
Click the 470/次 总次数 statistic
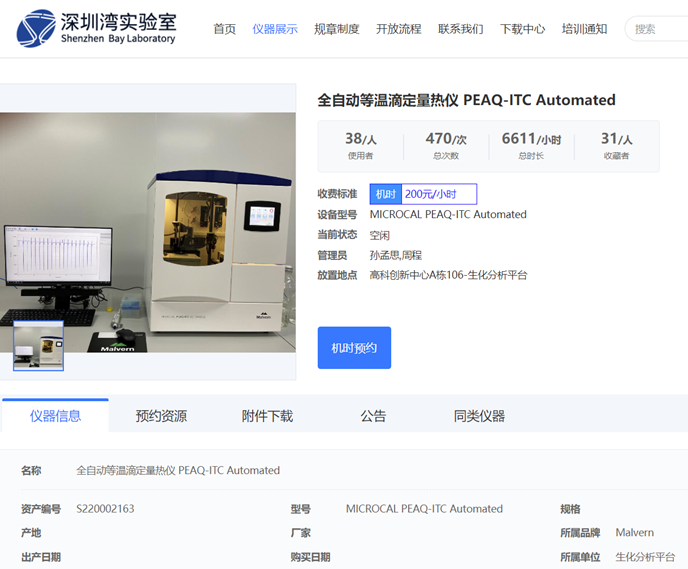pyautogui.click(x=446, y=145)
